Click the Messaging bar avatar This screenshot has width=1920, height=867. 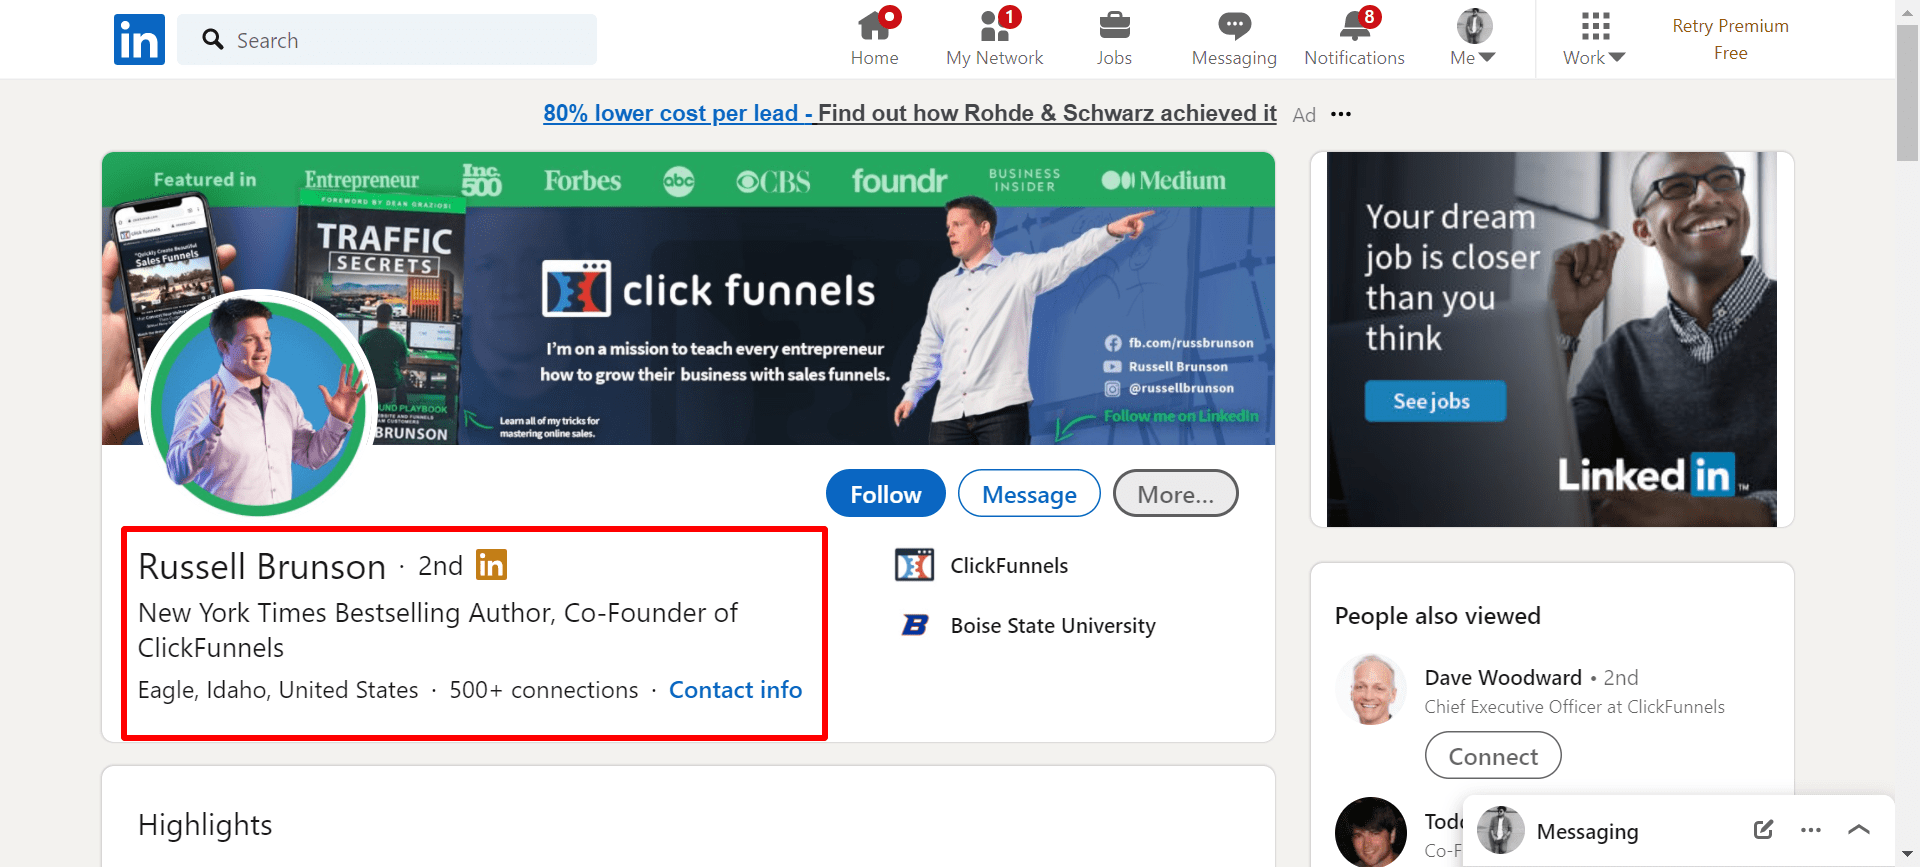1500,829
